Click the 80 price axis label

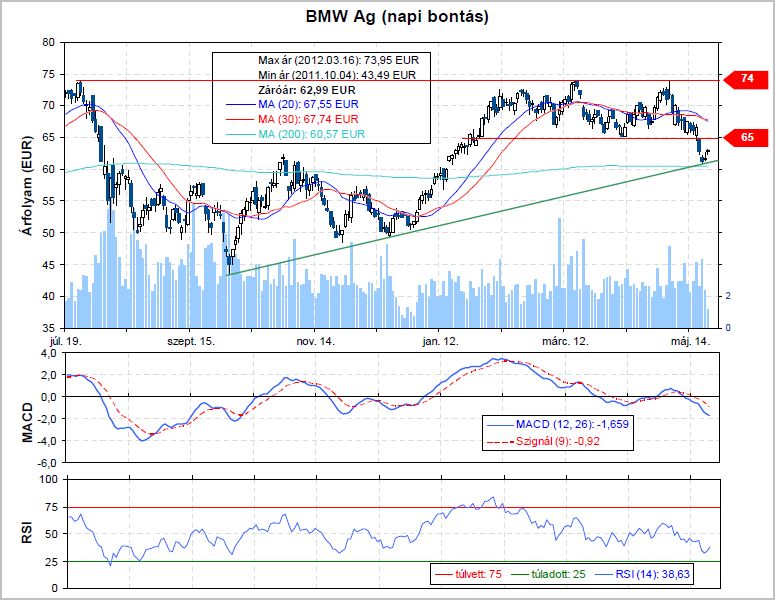48,42
